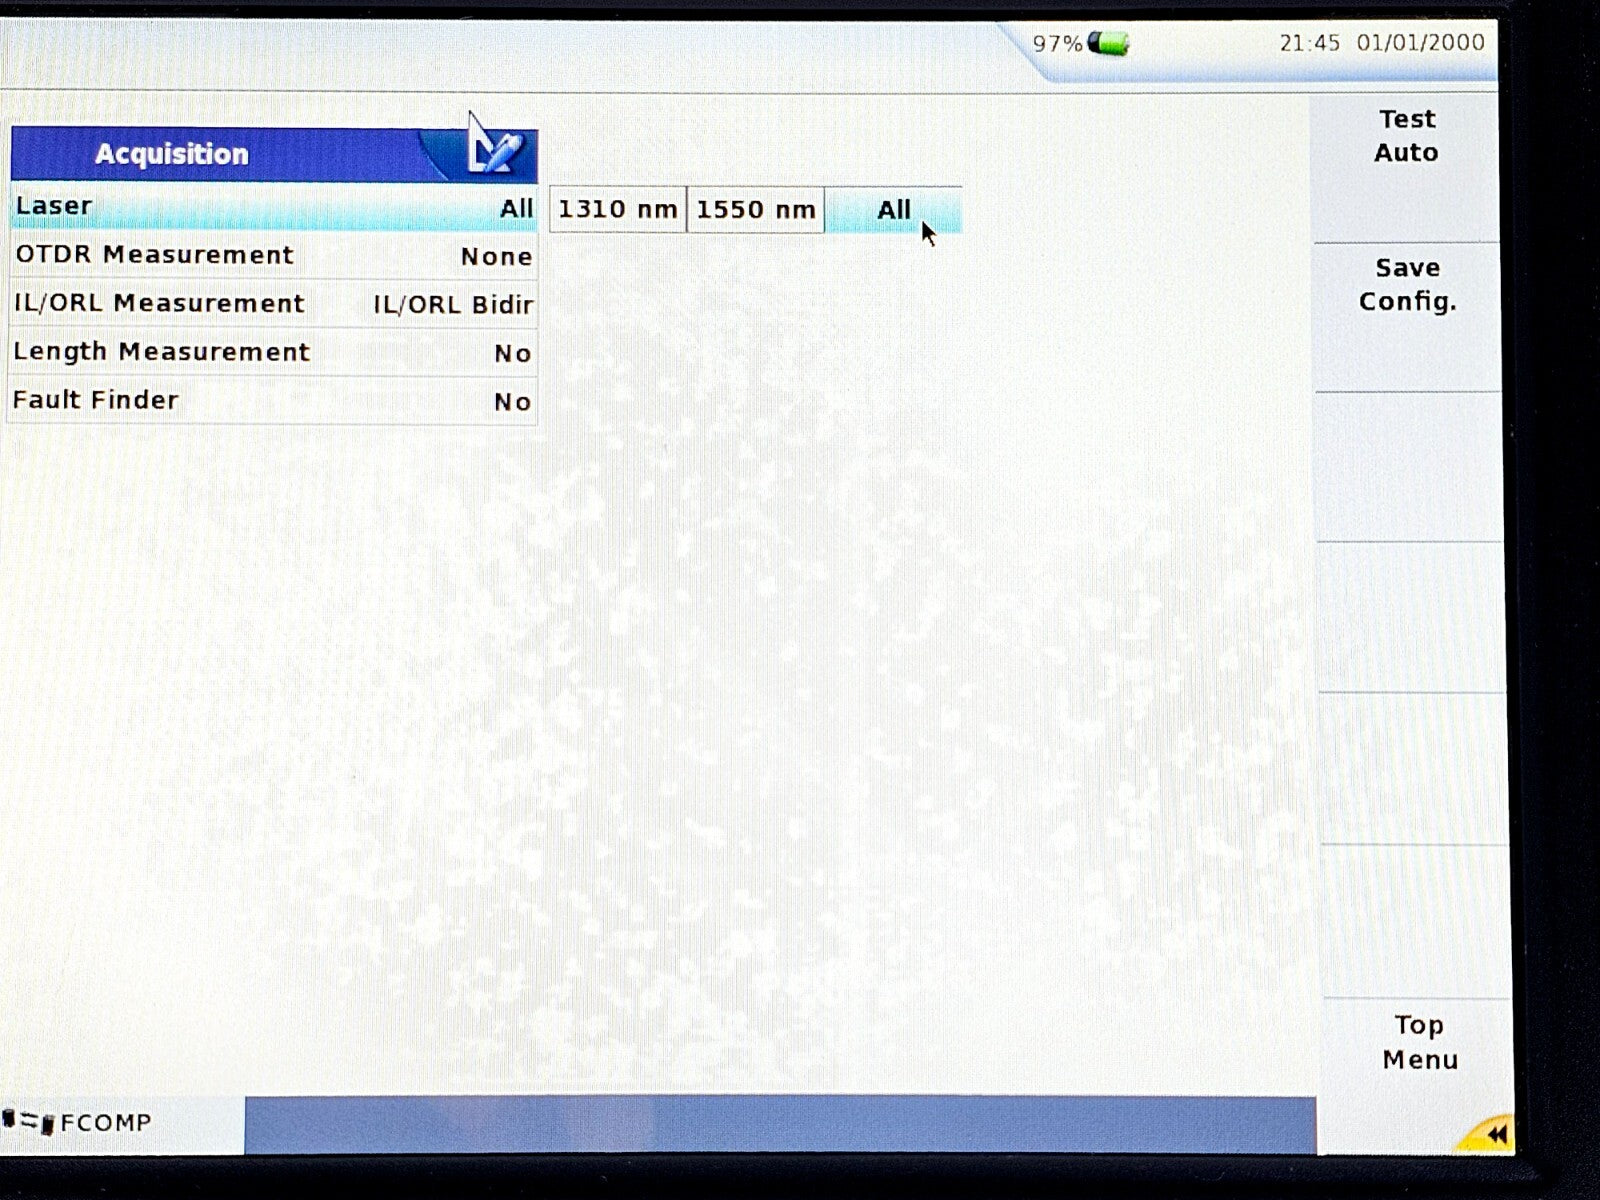
Task: Click the 21:45 clock display
Action: click(1309, 43)
